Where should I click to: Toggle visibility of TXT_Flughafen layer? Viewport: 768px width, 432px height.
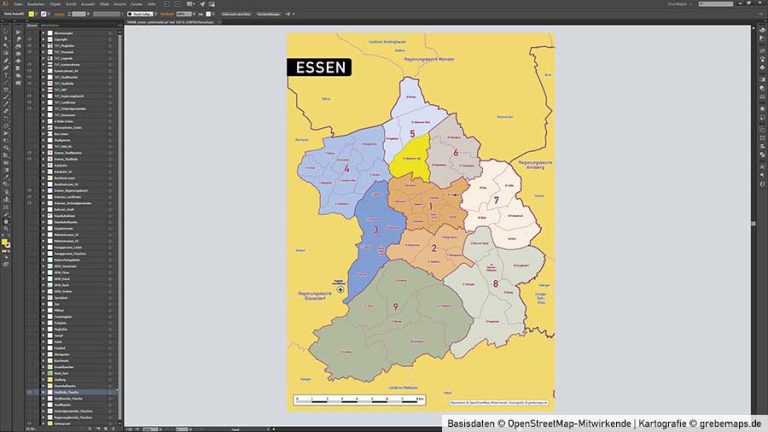click(x=29, y=46)
